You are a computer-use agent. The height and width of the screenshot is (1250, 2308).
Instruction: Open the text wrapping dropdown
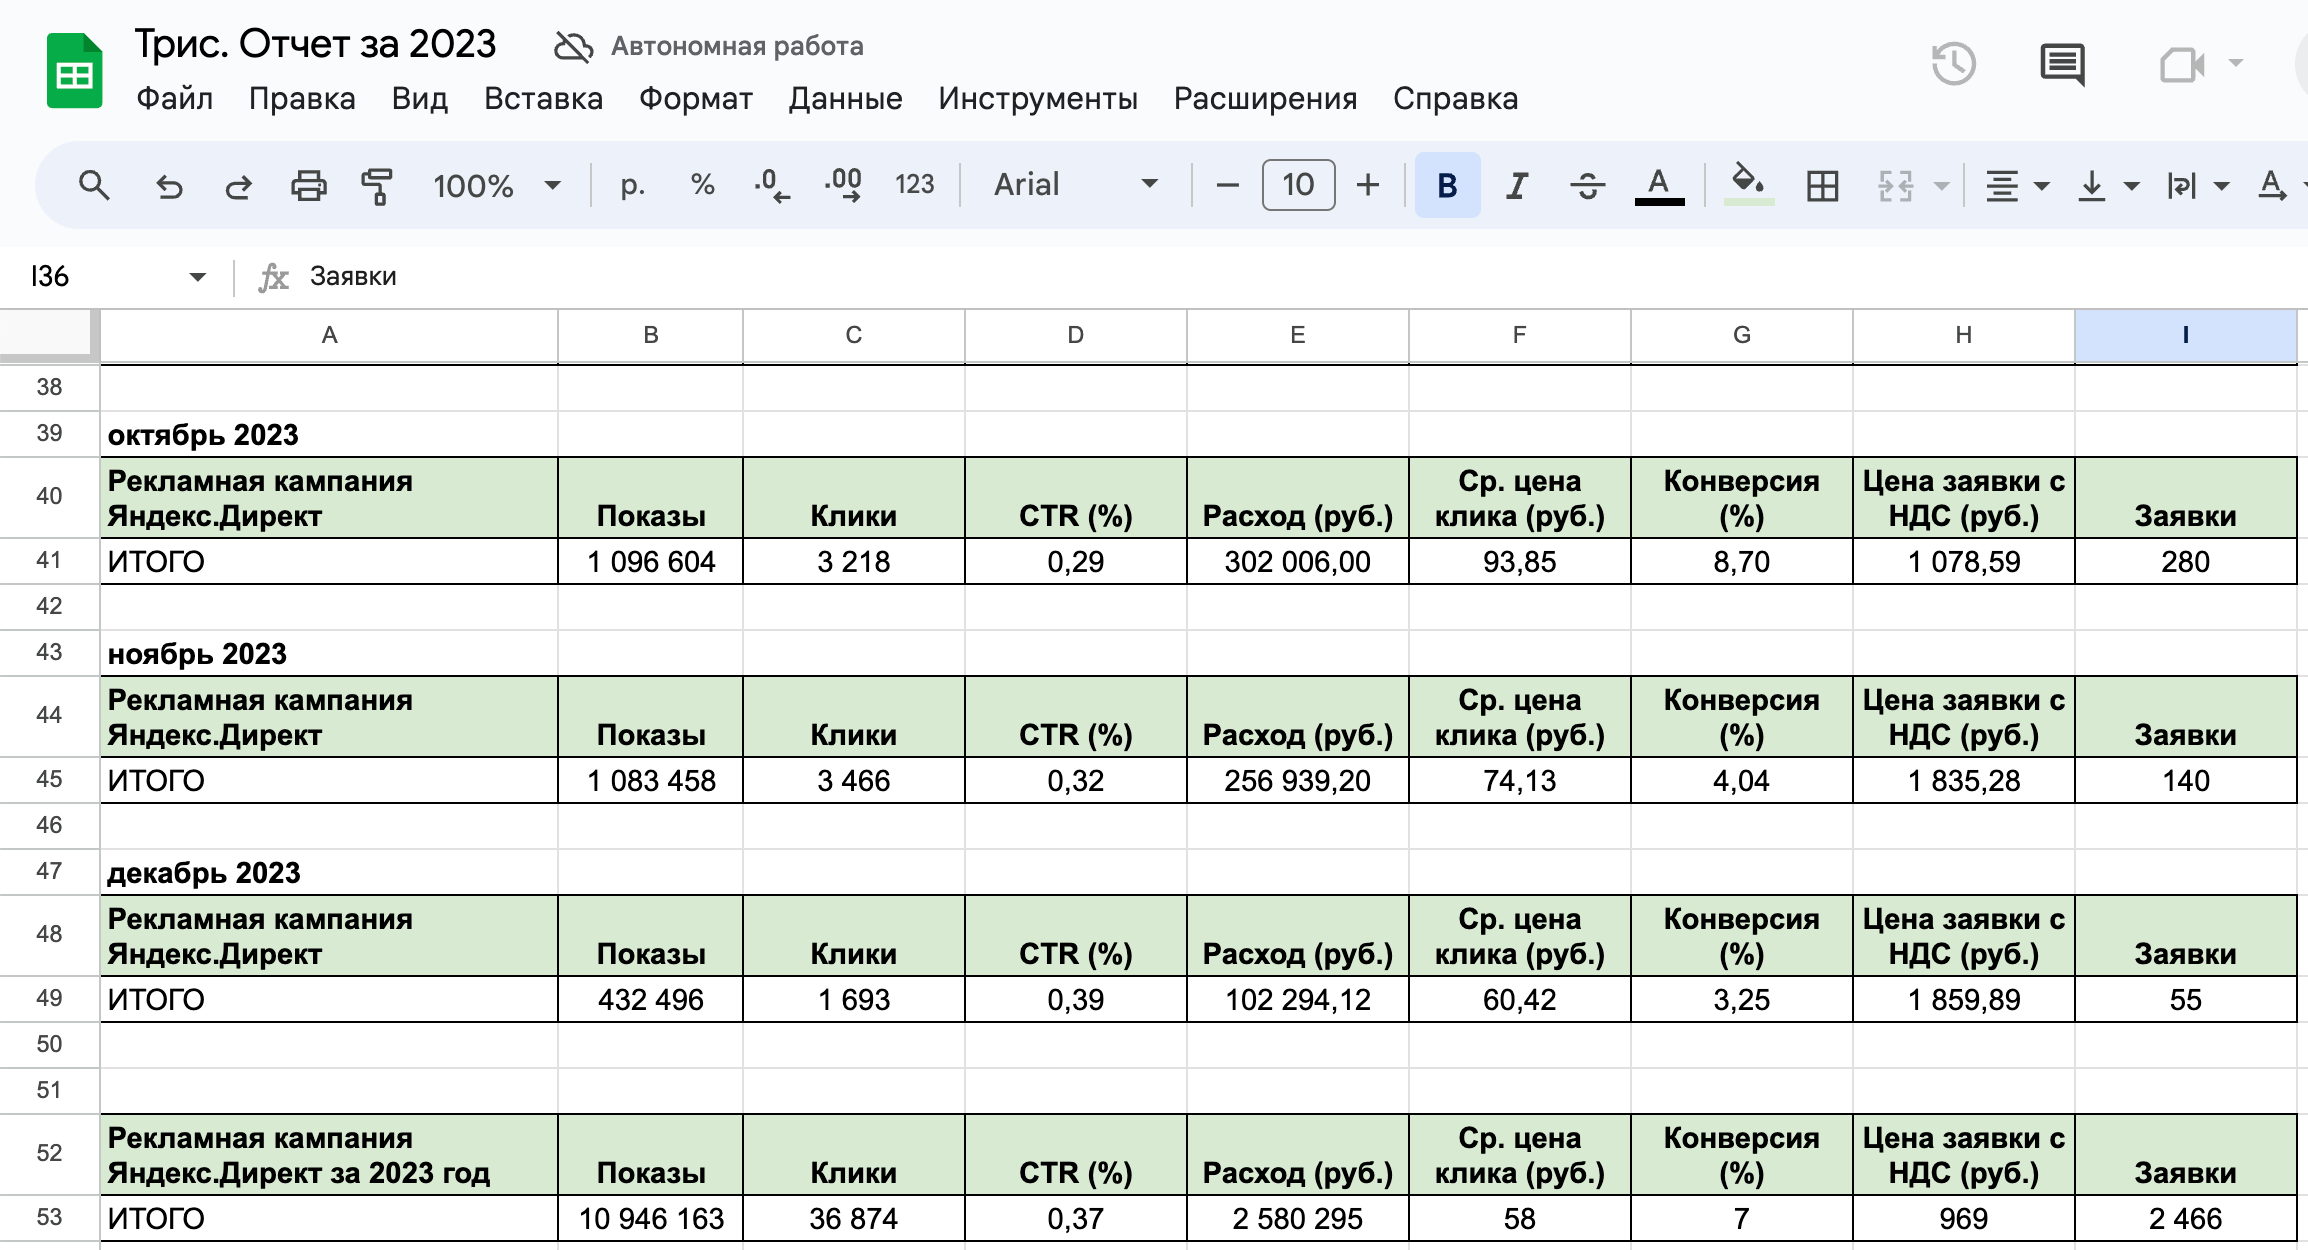pos(2197,185)
